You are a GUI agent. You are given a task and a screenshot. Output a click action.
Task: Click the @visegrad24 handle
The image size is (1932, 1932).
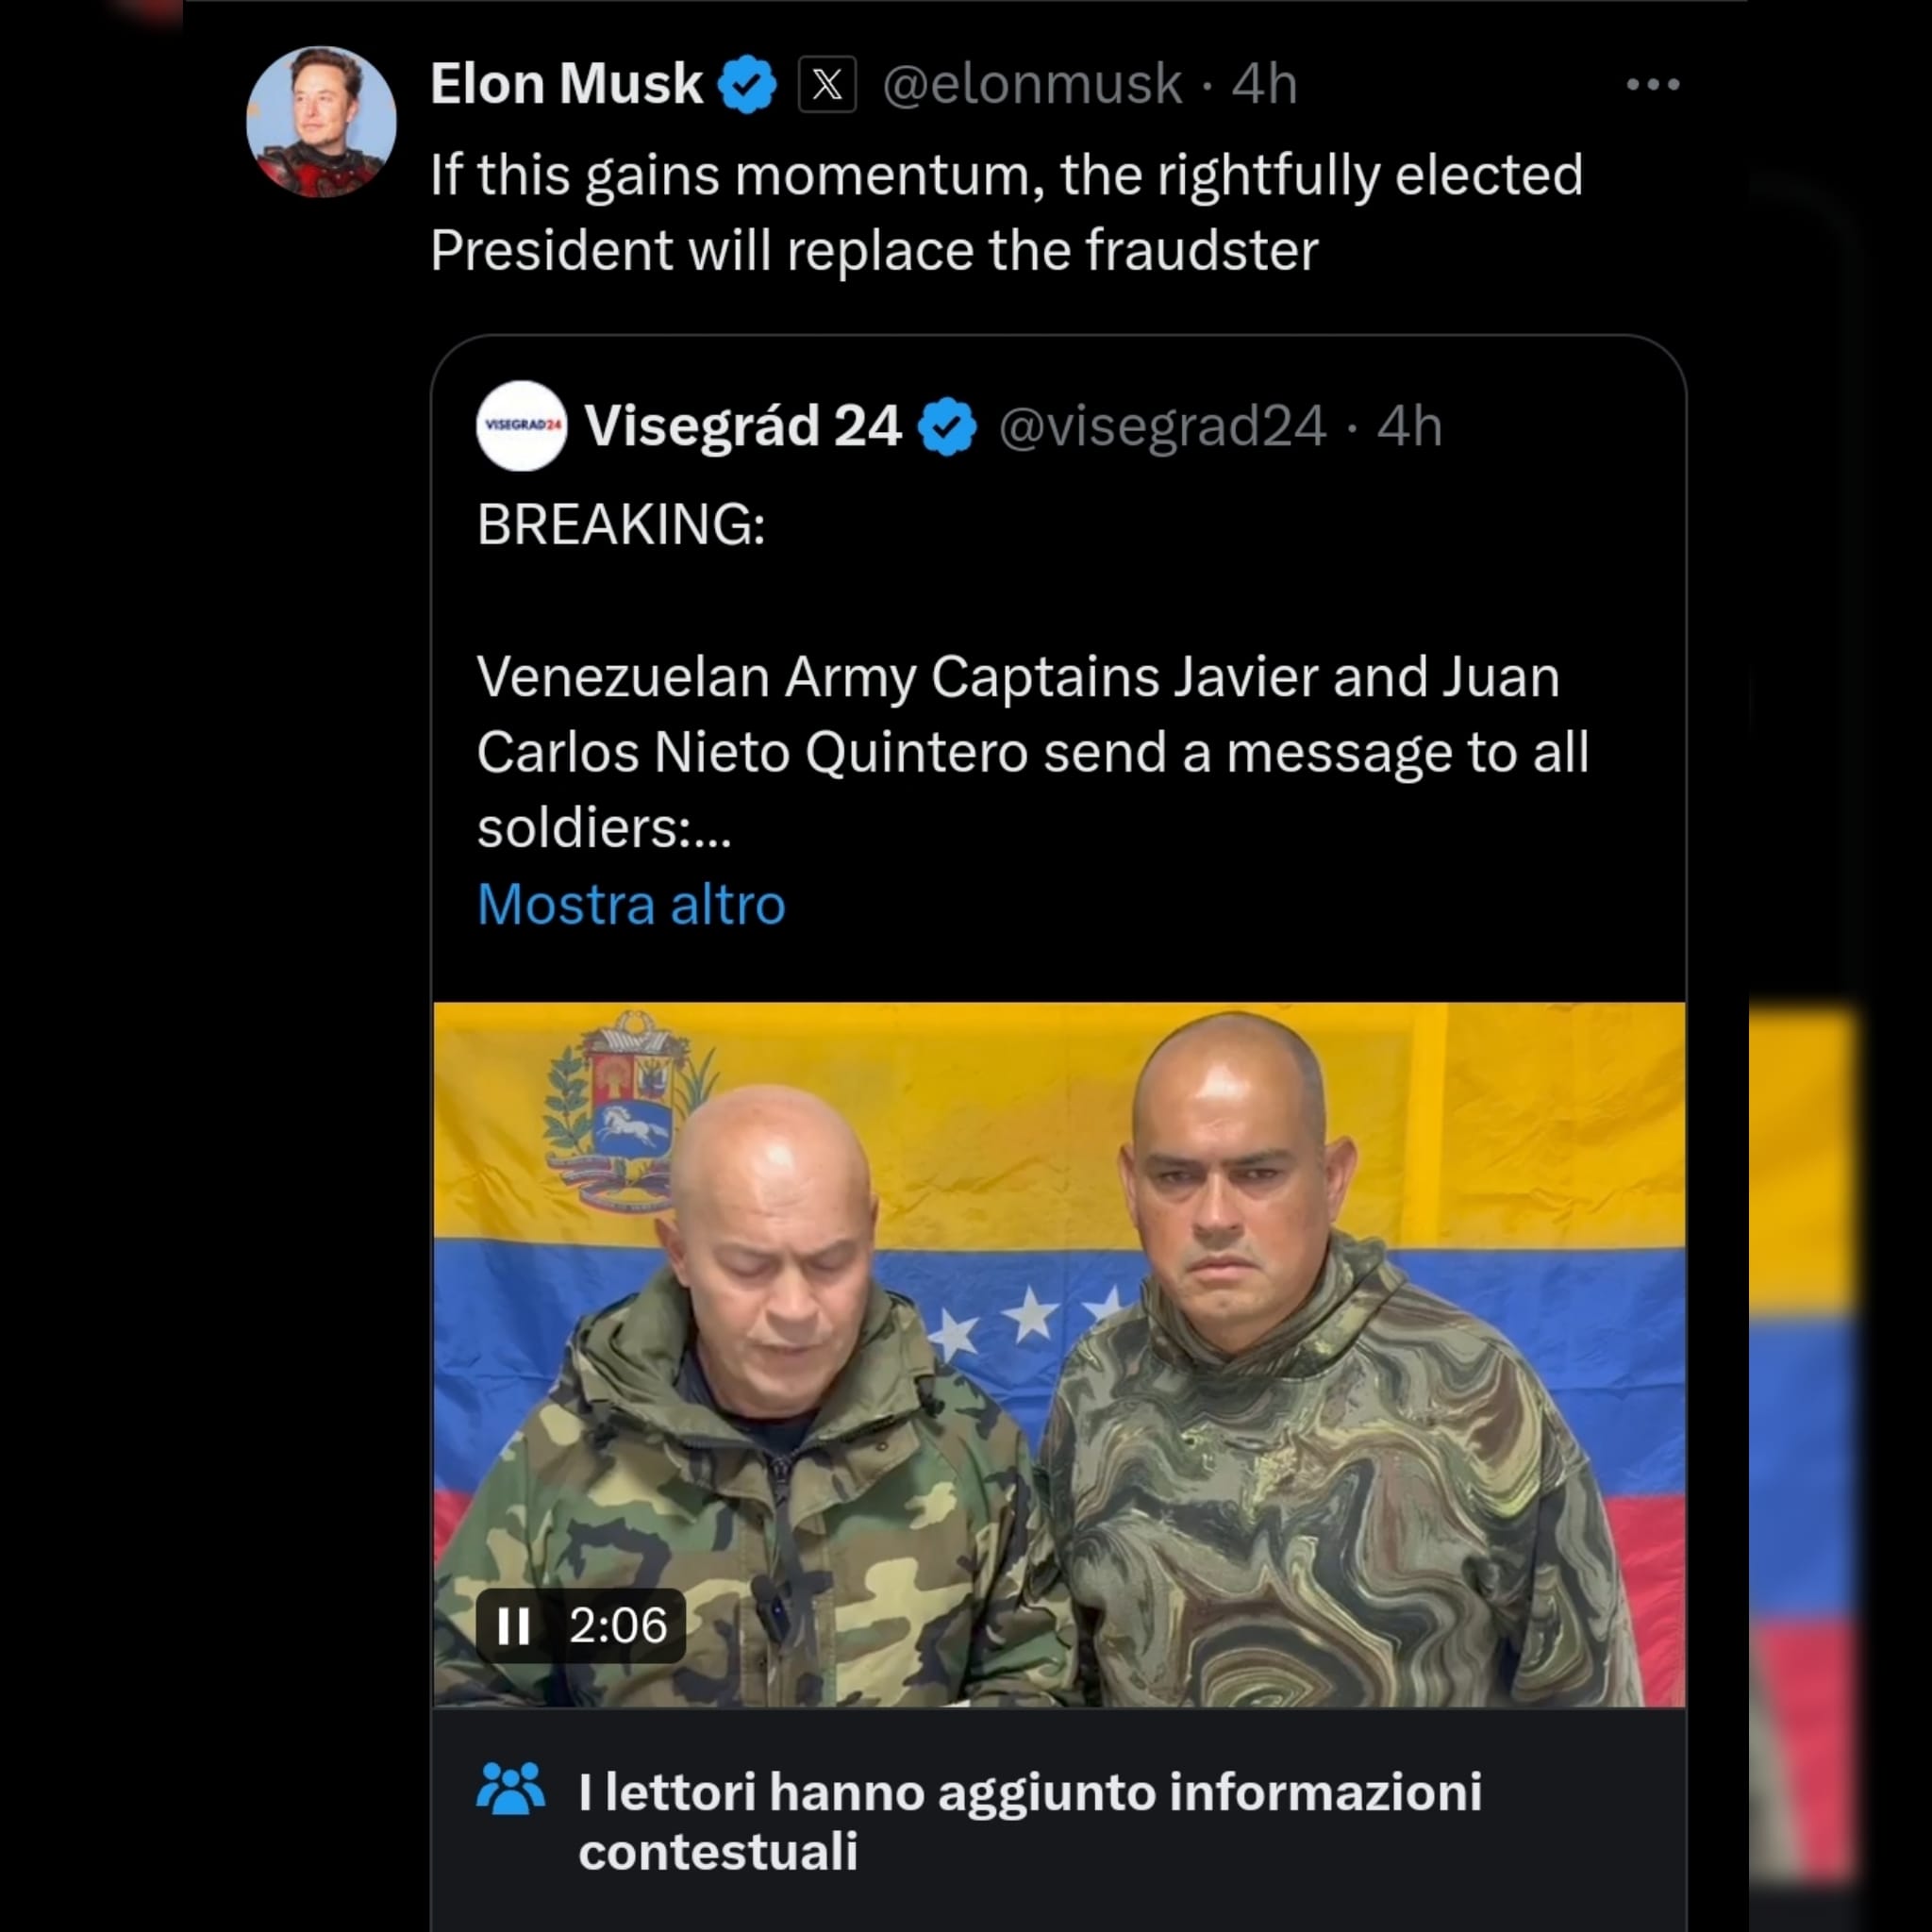pyautogui.click(x=1162, y=427)
